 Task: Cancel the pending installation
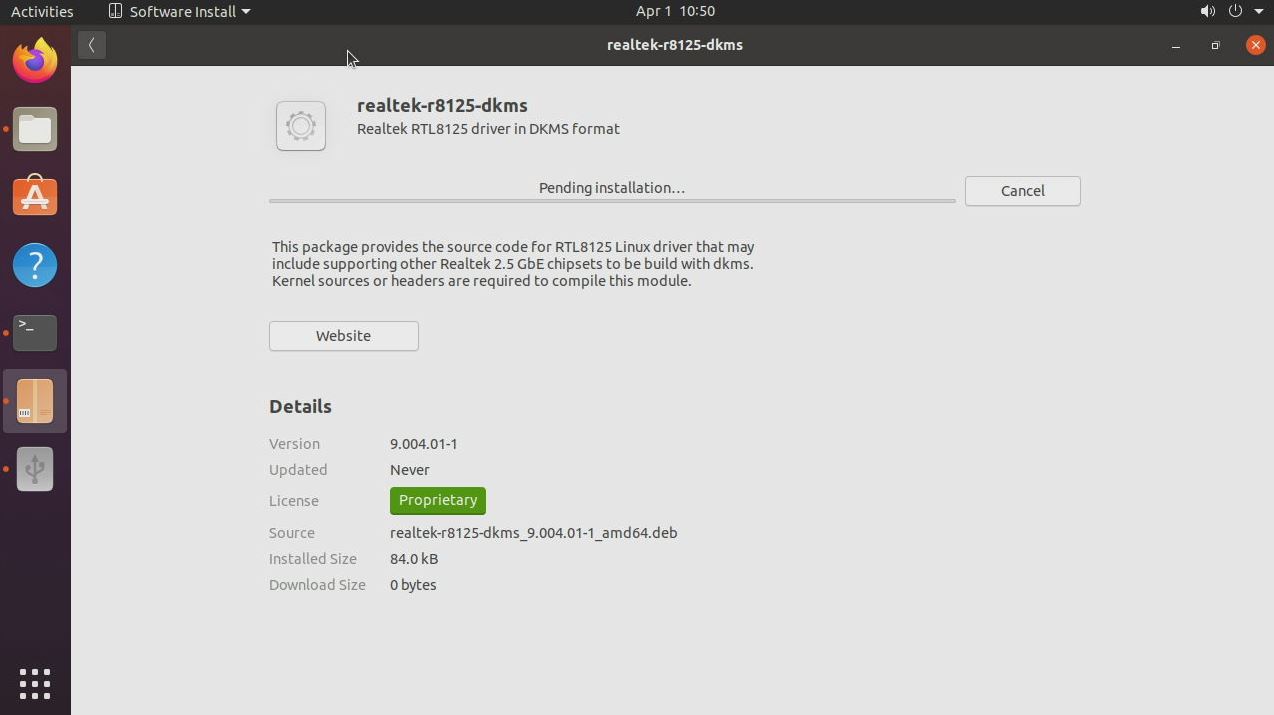pyautogui.click(x=1022, y=191)
